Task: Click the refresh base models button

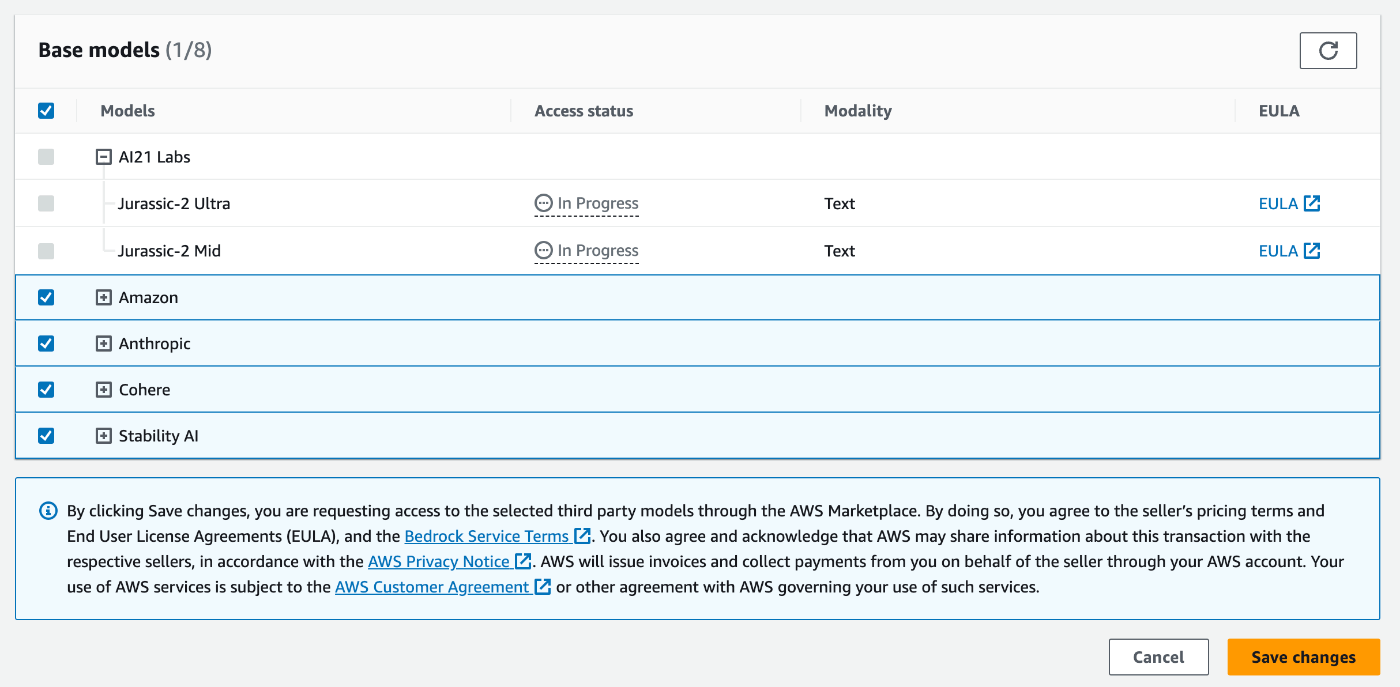Action: pos(1328,50)
